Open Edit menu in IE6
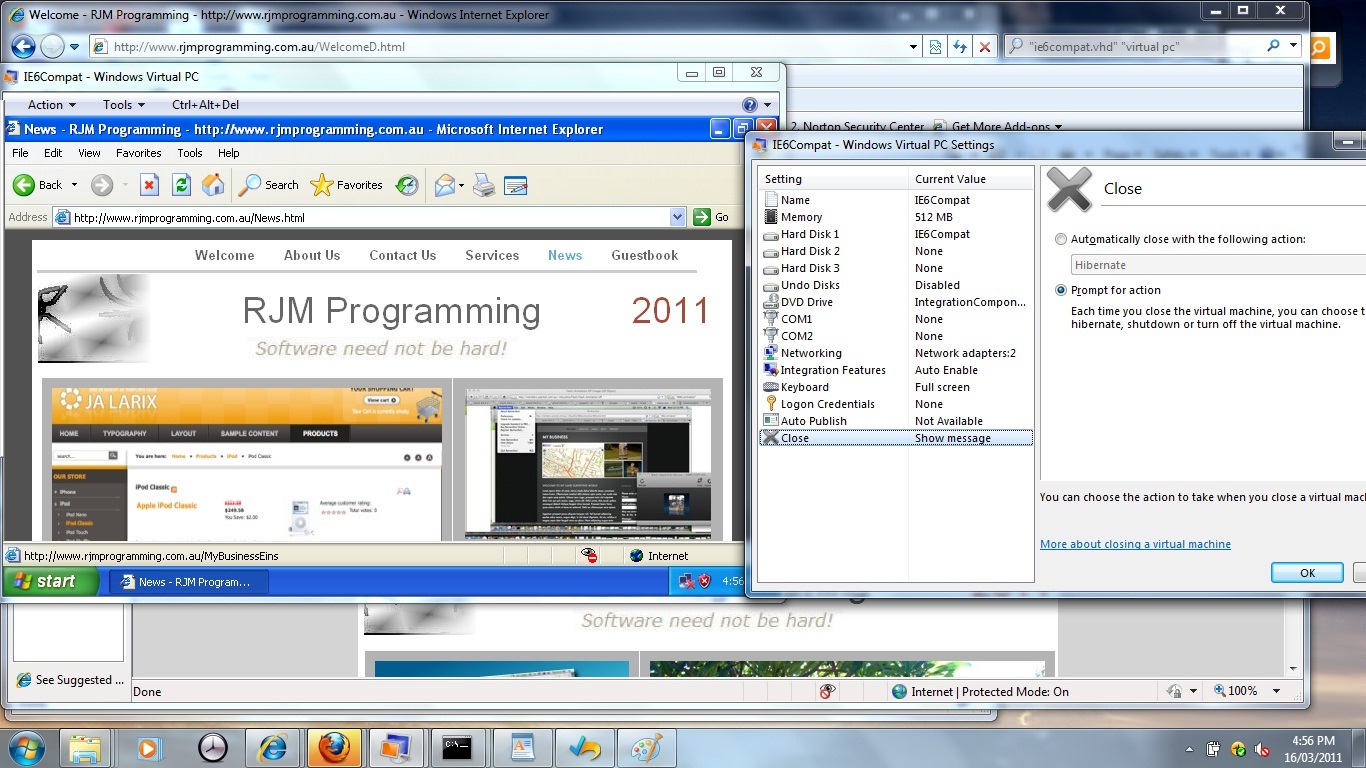The width and height of the screenshot is (1366, 768). point(53,153)
